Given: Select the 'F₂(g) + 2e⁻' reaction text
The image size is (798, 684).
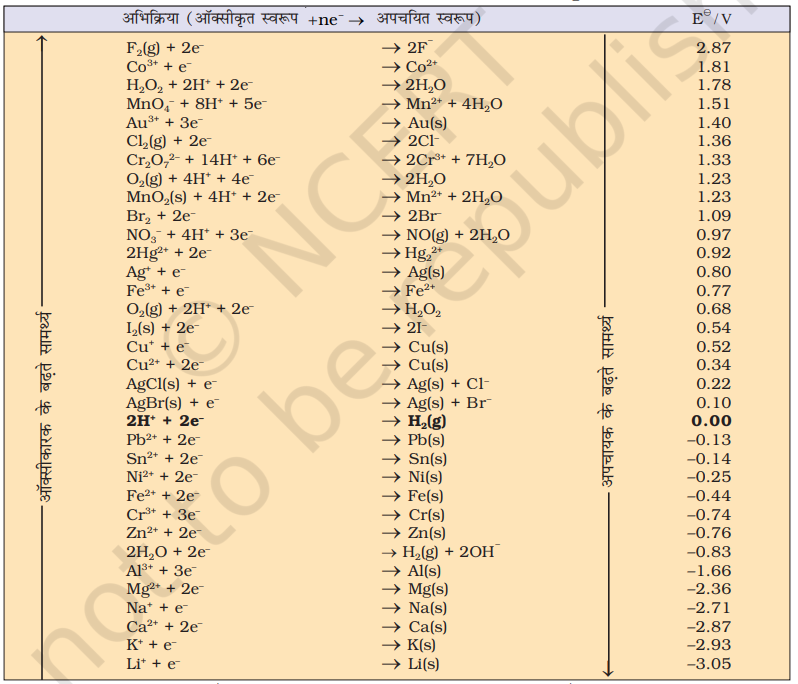Looking at the screenshot, I should (x=165, y=48).
